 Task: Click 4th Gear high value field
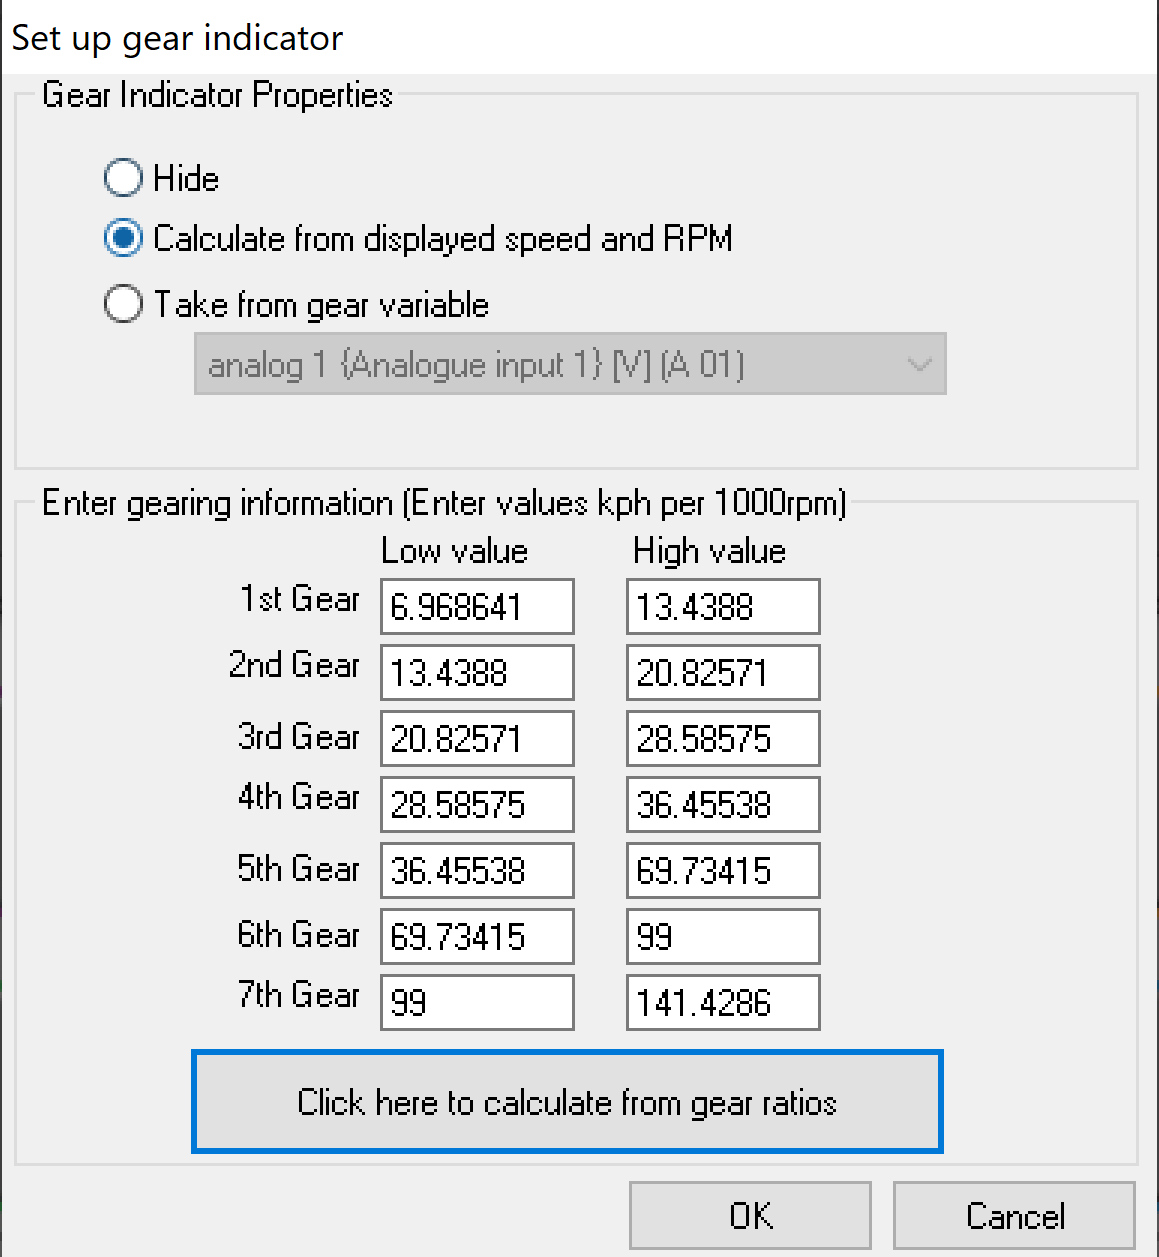point(723,804)
